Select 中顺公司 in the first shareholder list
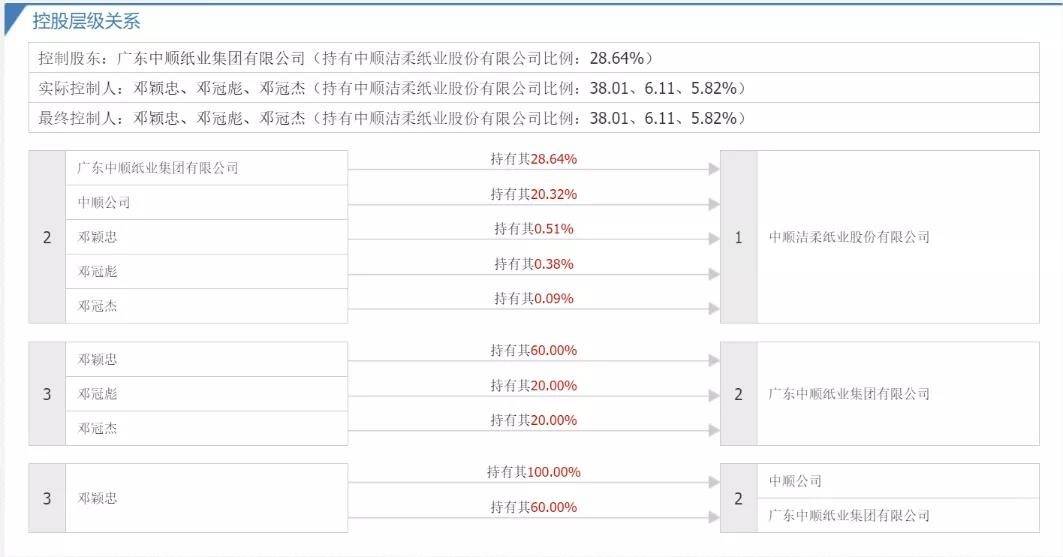The image size is (1063, 557). point(104,203)
